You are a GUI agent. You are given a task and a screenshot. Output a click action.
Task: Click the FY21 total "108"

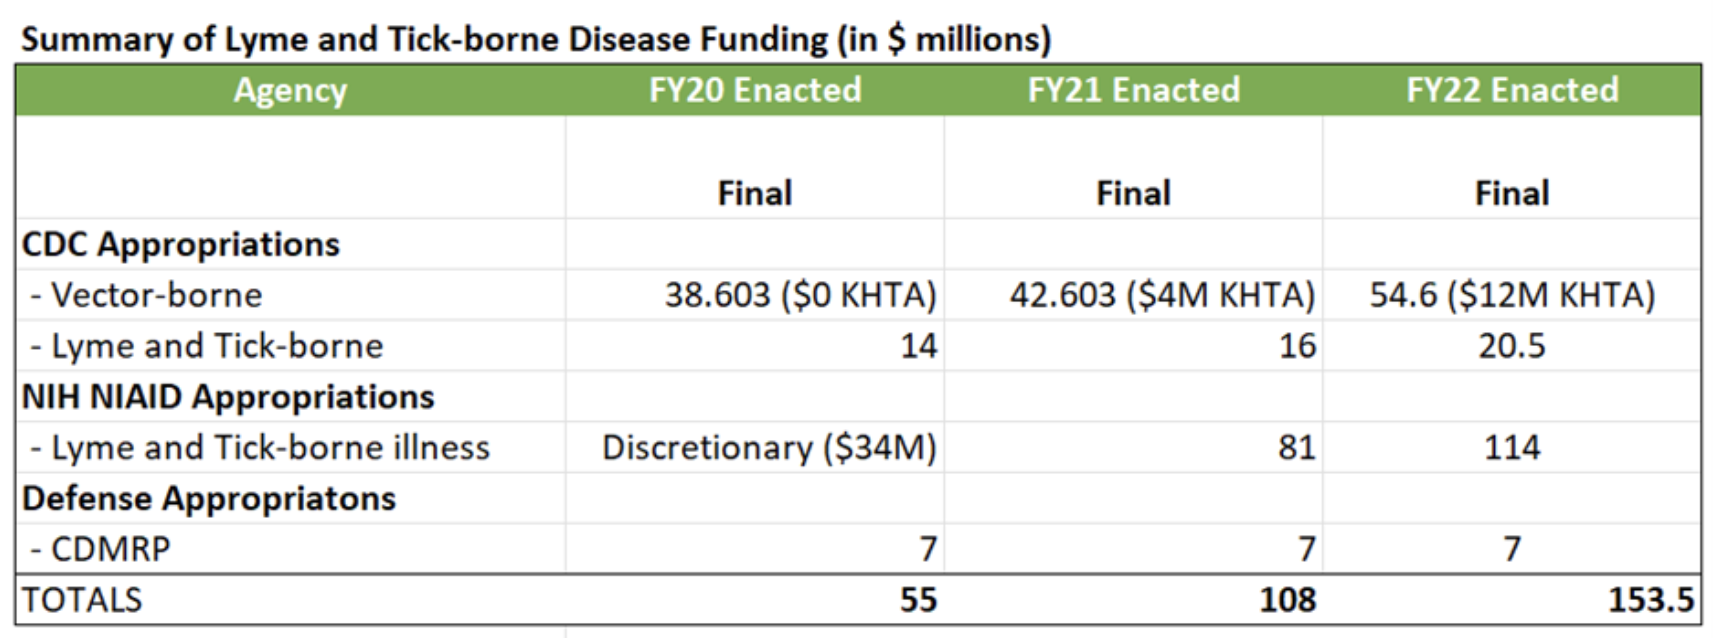1288,600
